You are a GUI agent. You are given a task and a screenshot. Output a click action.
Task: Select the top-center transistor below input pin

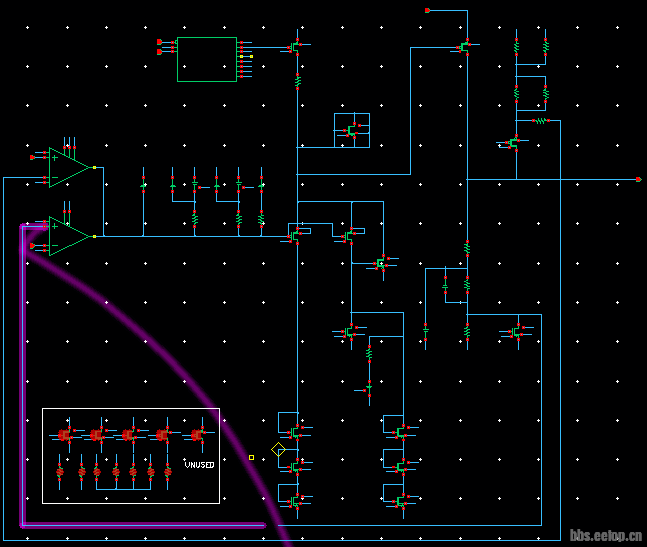(x=465, y=46)
